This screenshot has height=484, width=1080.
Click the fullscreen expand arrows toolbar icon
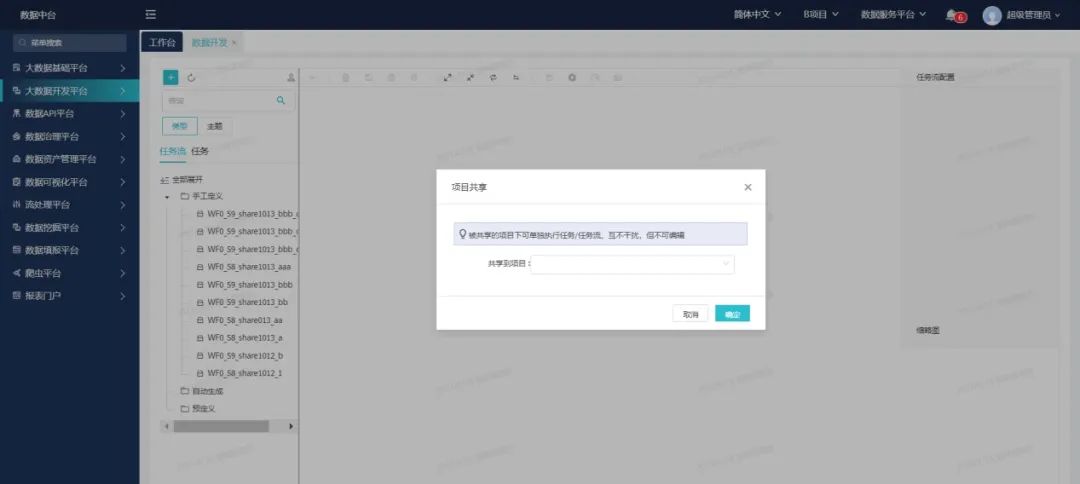447,77
